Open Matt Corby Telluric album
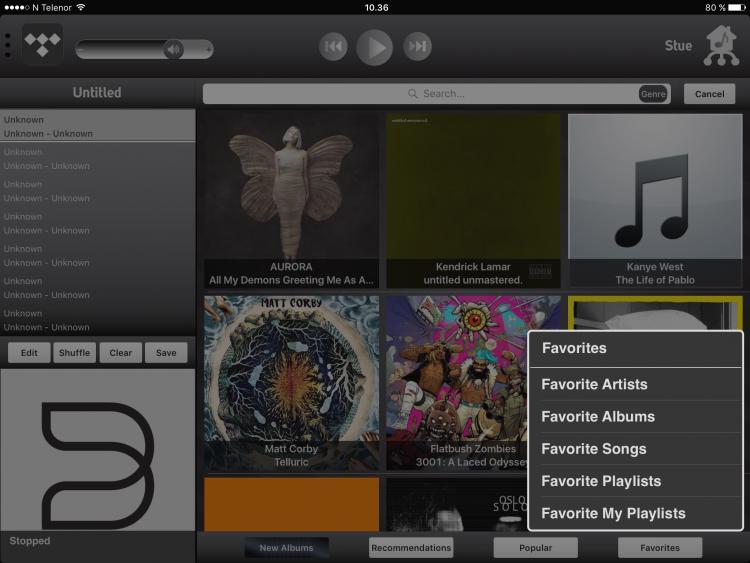 pos(291,383)
